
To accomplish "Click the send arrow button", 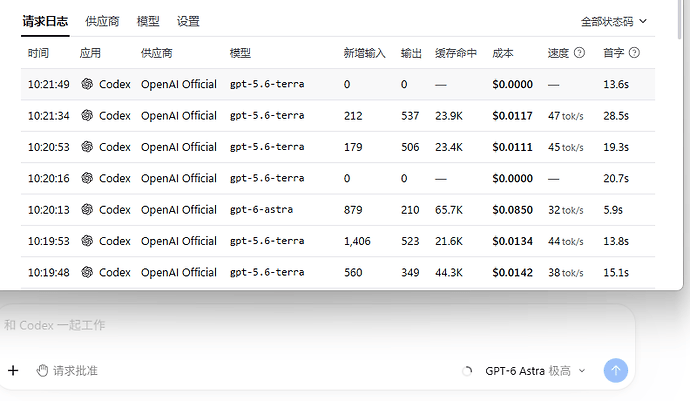I will click(616, 371).
